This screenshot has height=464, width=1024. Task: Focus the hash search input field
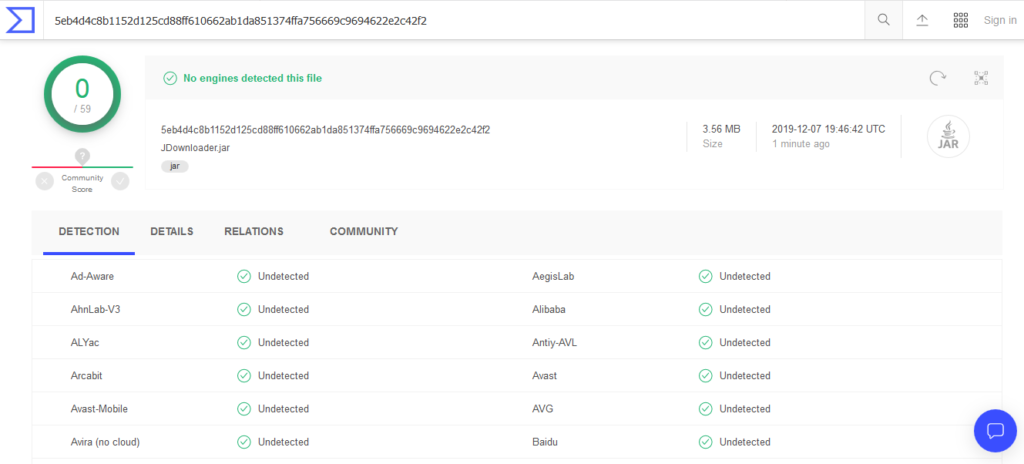(454, 20)
